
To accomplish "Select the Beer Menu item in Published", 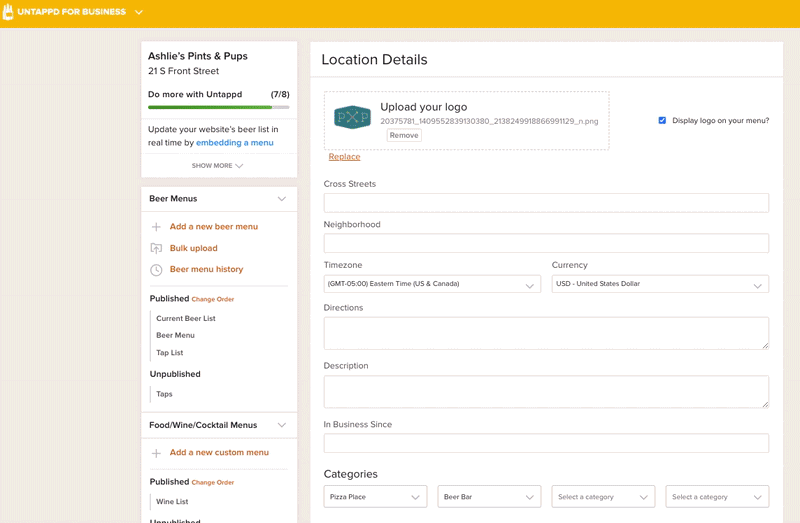I will click(175, 335).
